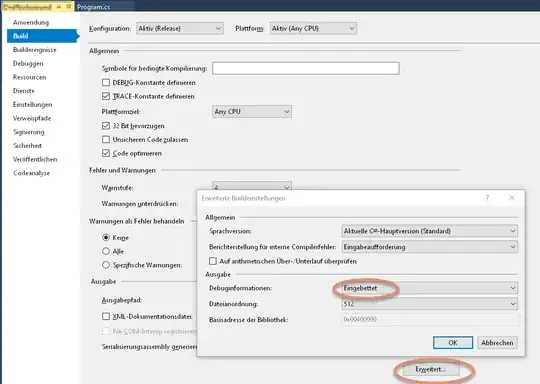540x384 pixels.
Task: Open the Debuggen settings page
Action: 28,63
